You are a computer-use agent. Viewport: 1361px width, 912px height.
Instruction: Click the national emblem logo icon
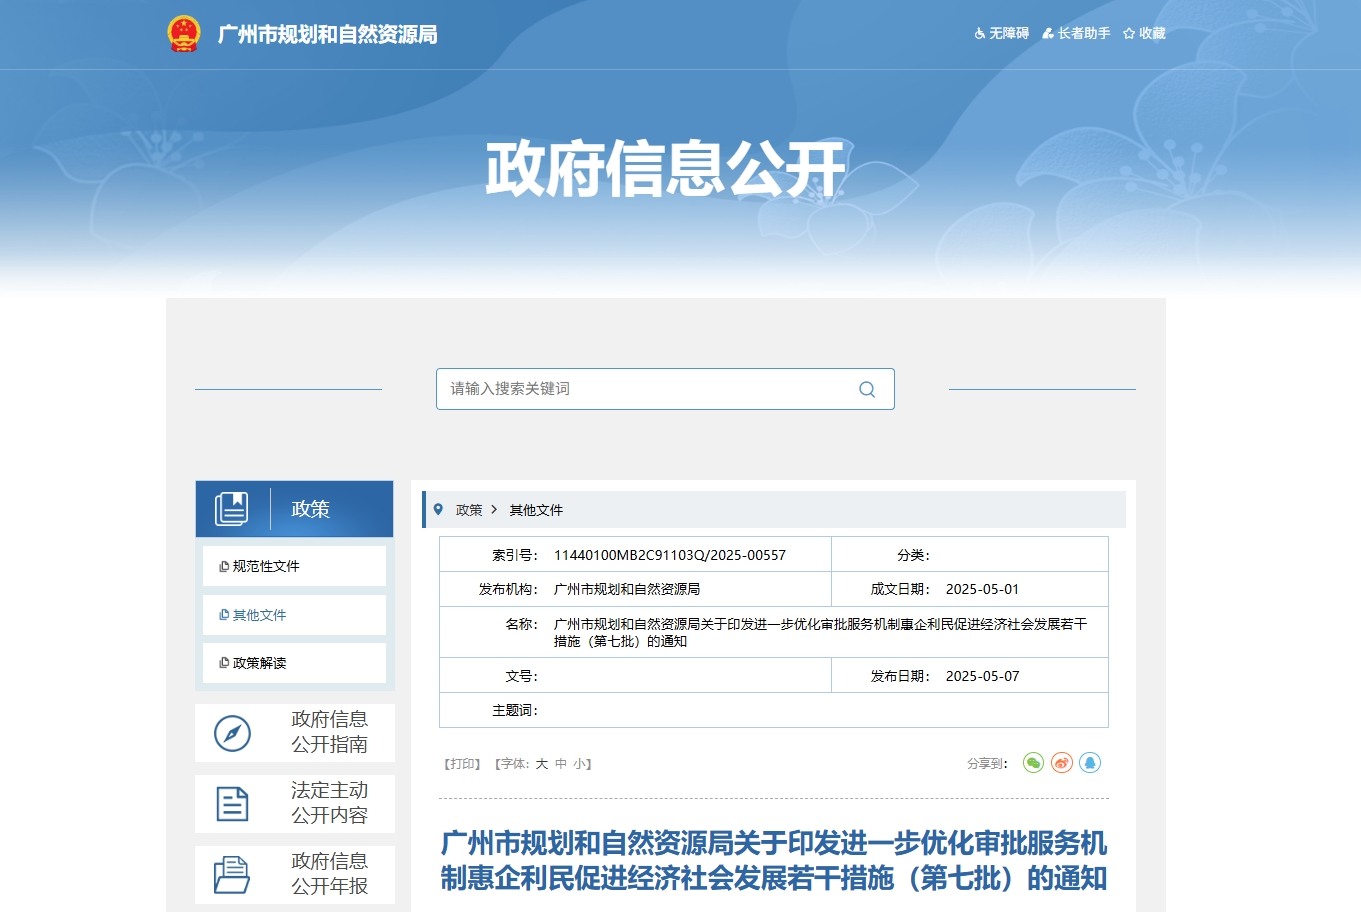184,34
